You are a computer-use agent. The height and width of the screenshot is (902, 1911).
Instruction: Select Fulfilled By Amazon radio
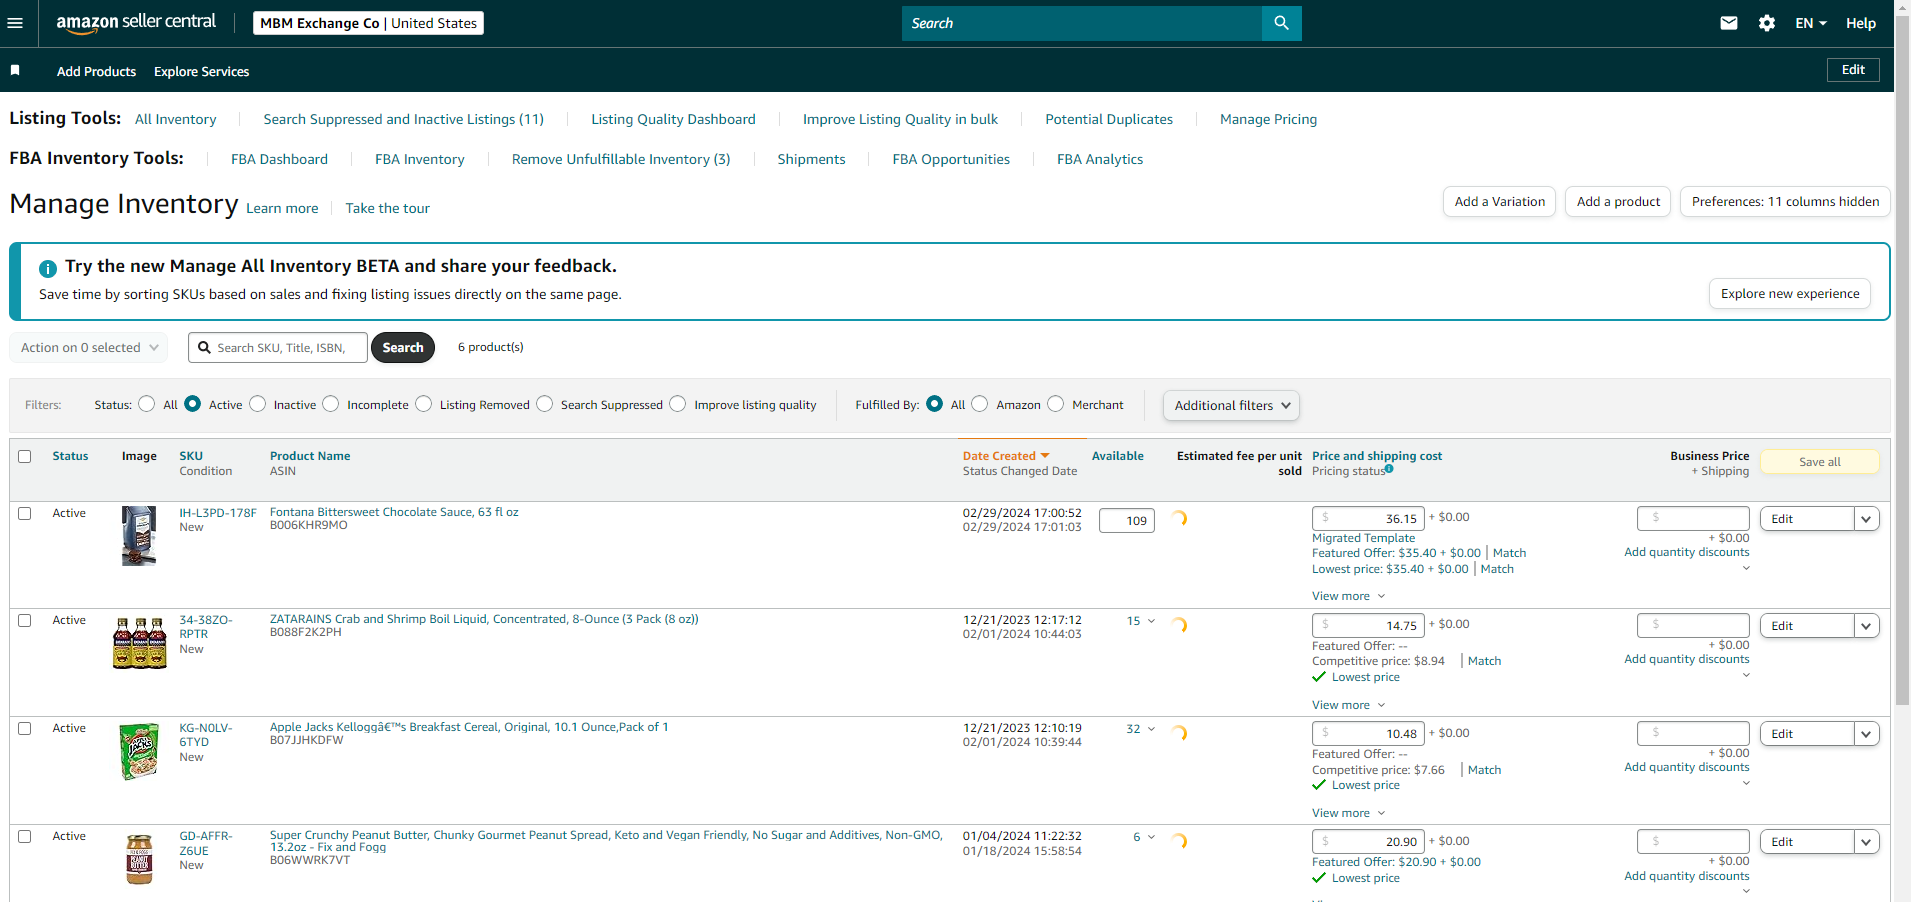tap(980, 404)
